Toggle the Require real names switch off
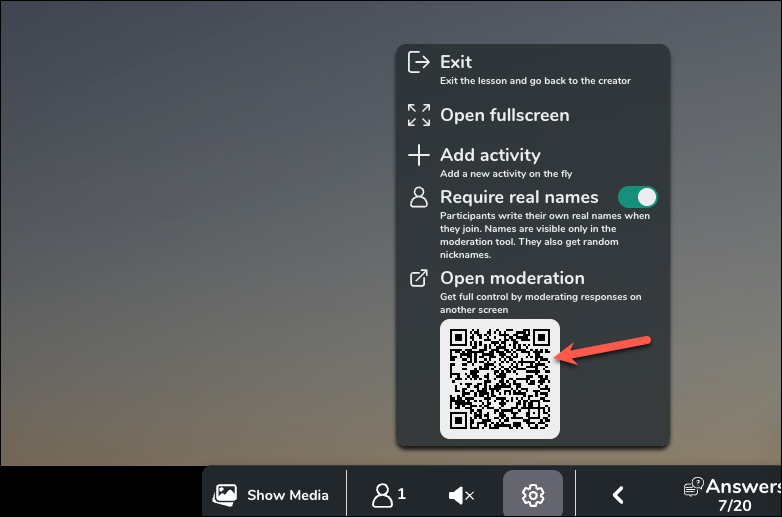The image size is (782, 517). click(x=637, y=197)
